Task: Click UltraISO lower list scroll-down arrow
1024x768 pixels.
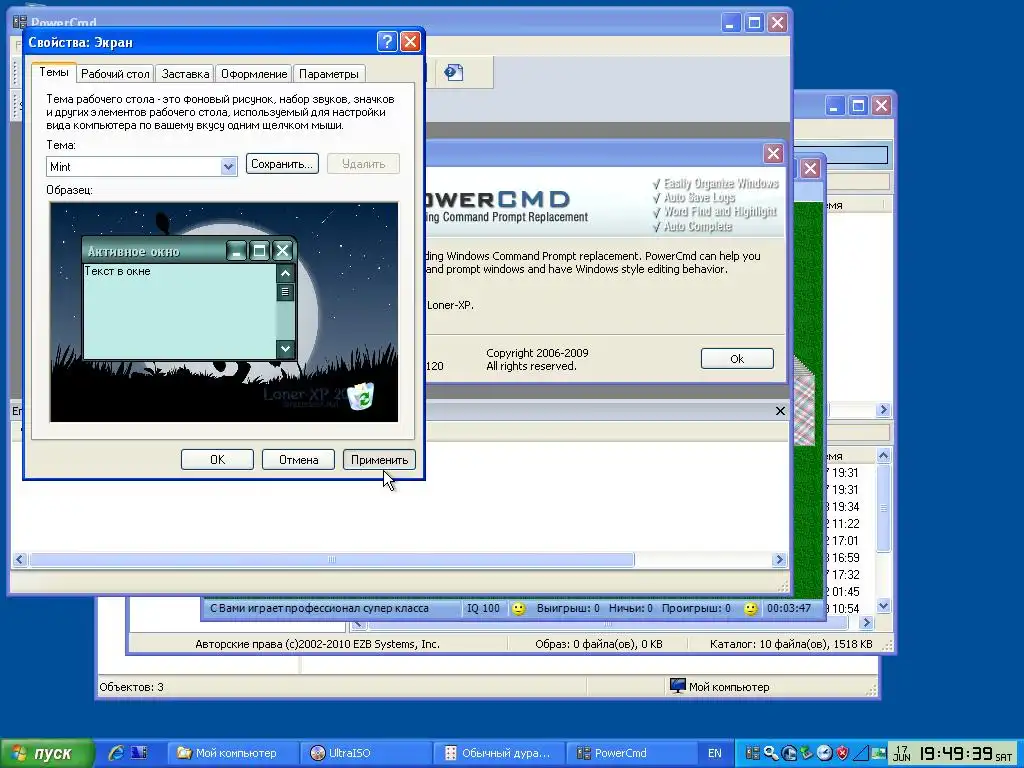Action: point(883,606)
